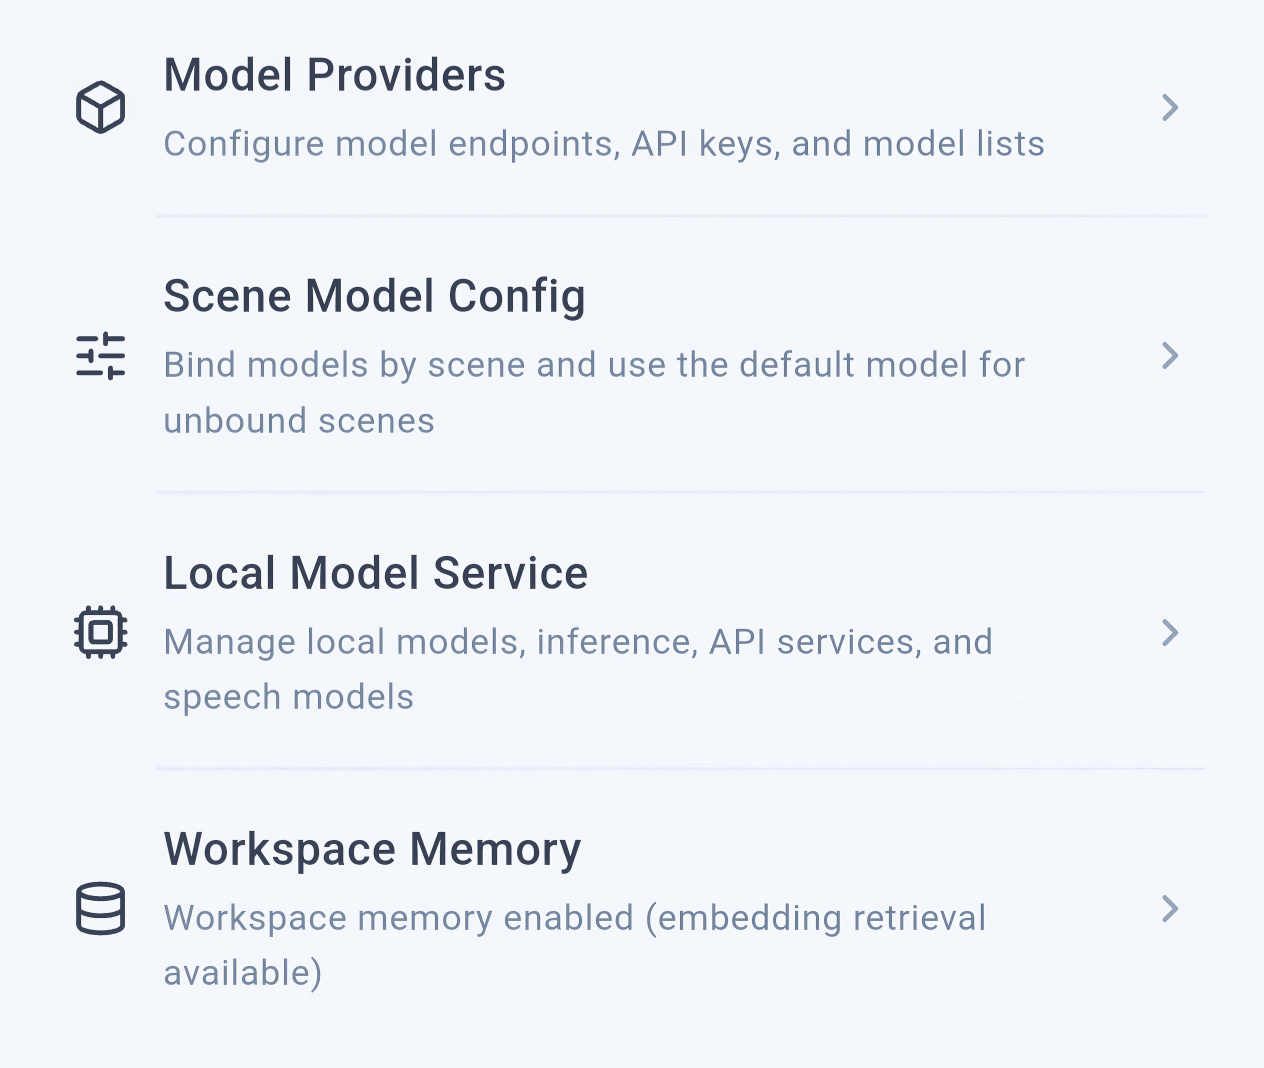Click the embedding retrieval availability text
This screenshot has width=1264, height=1068.
[575, 919]
